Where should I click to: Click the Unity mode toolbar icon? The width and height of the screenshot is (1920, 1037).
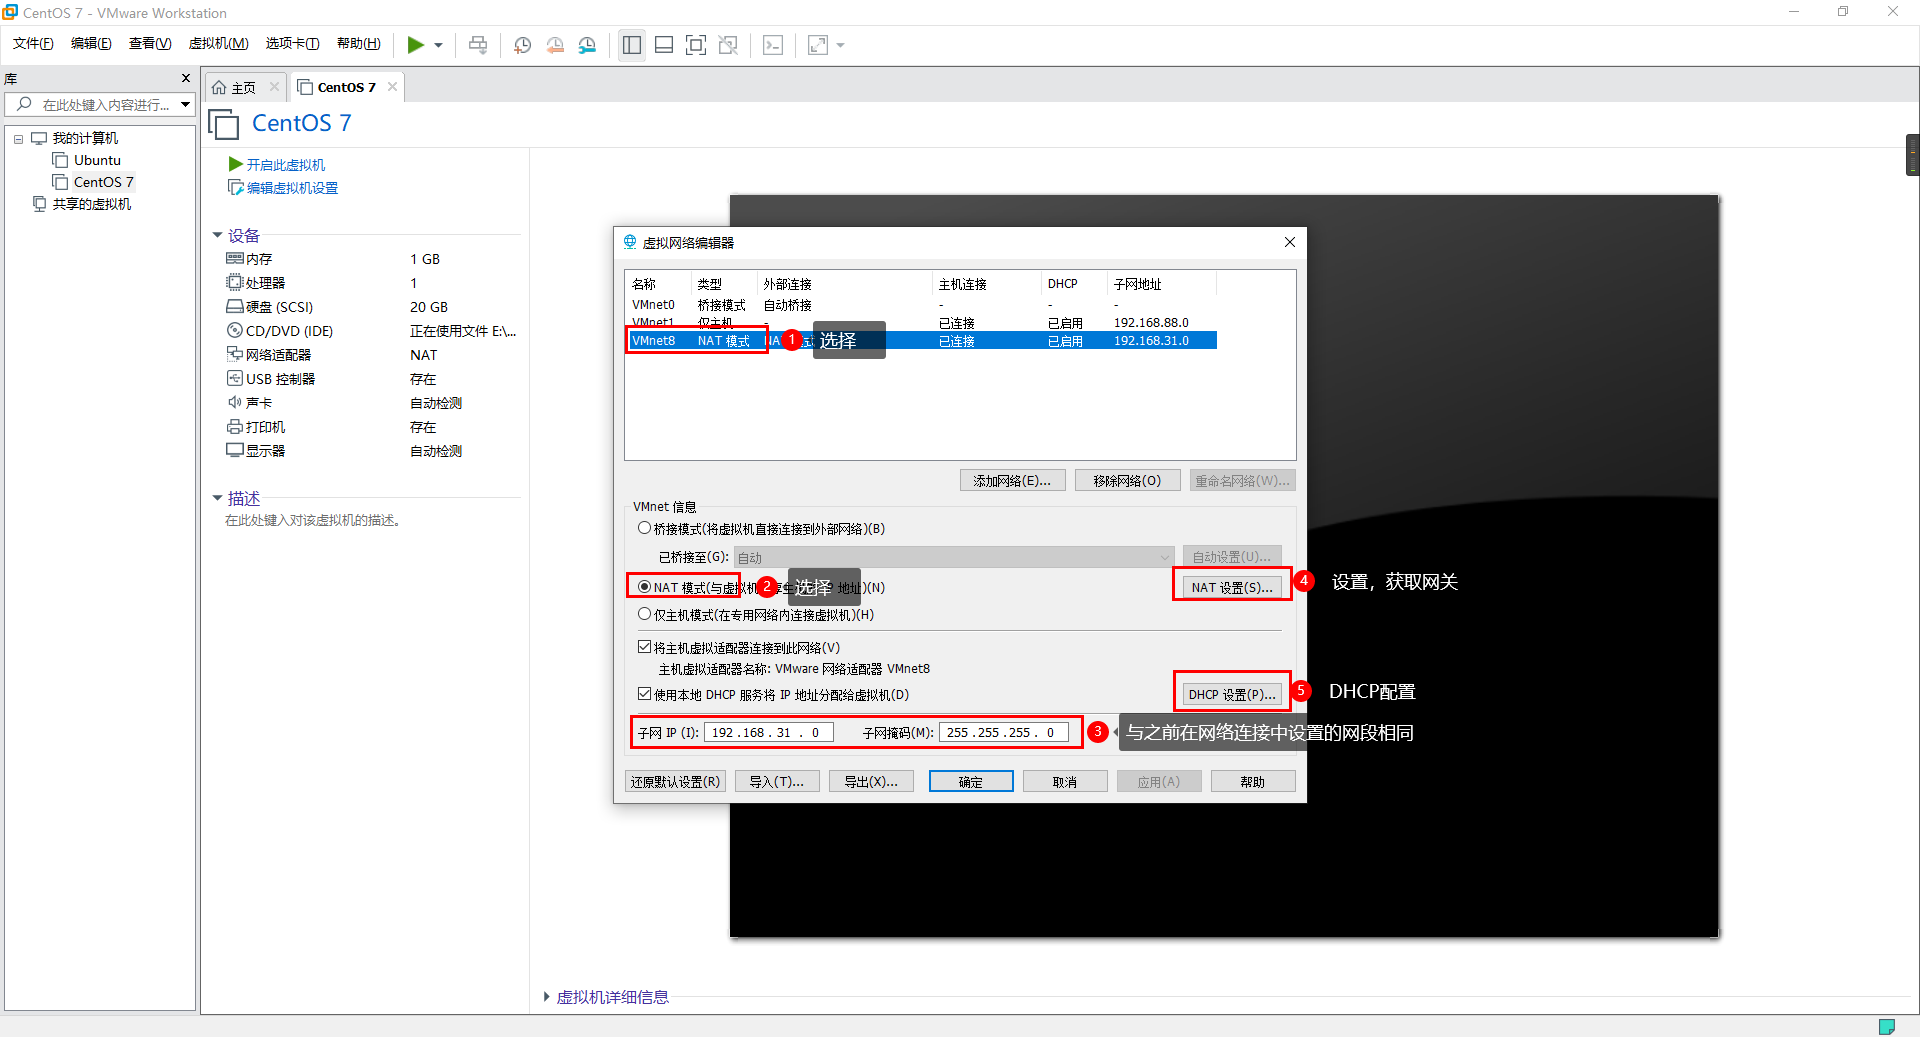tap(728, 45)
